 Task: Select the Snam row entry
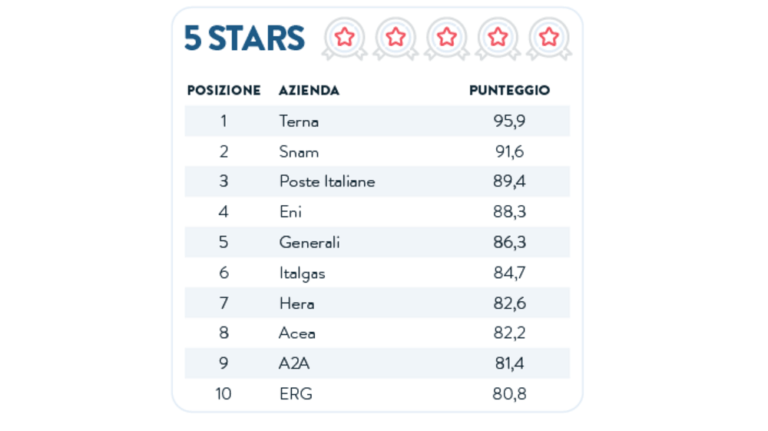pos(298,152)
